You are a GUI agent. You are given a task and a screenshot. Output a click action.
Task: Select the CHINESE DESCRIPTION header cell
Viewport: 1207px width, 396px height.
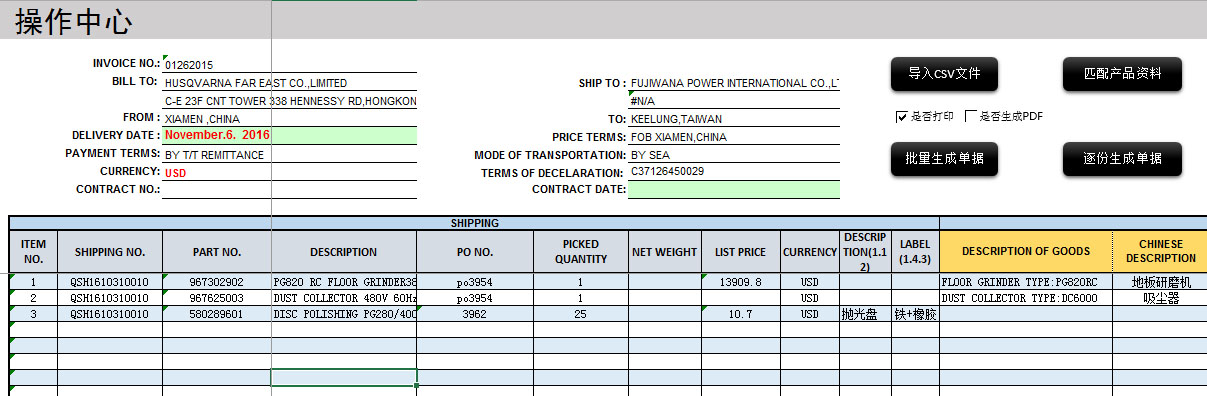(1160, 252)
